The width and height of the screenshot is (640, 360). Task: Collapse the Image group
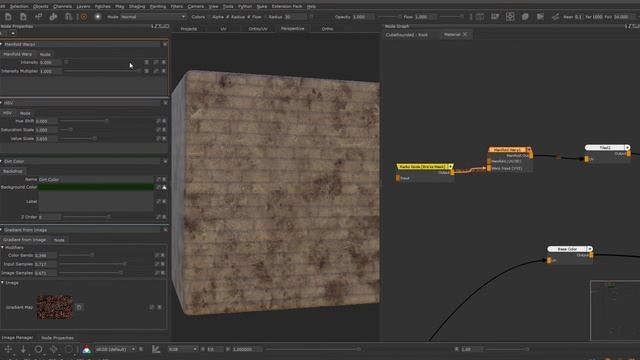(2, 283)
